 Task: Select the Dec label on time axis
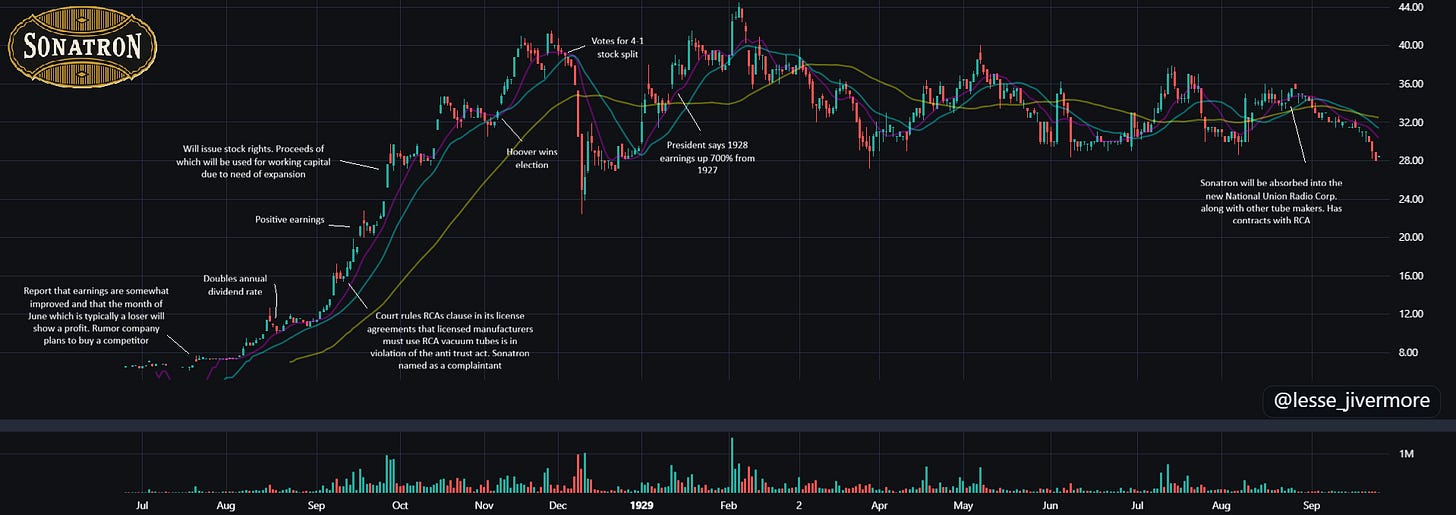pos(559,506)
